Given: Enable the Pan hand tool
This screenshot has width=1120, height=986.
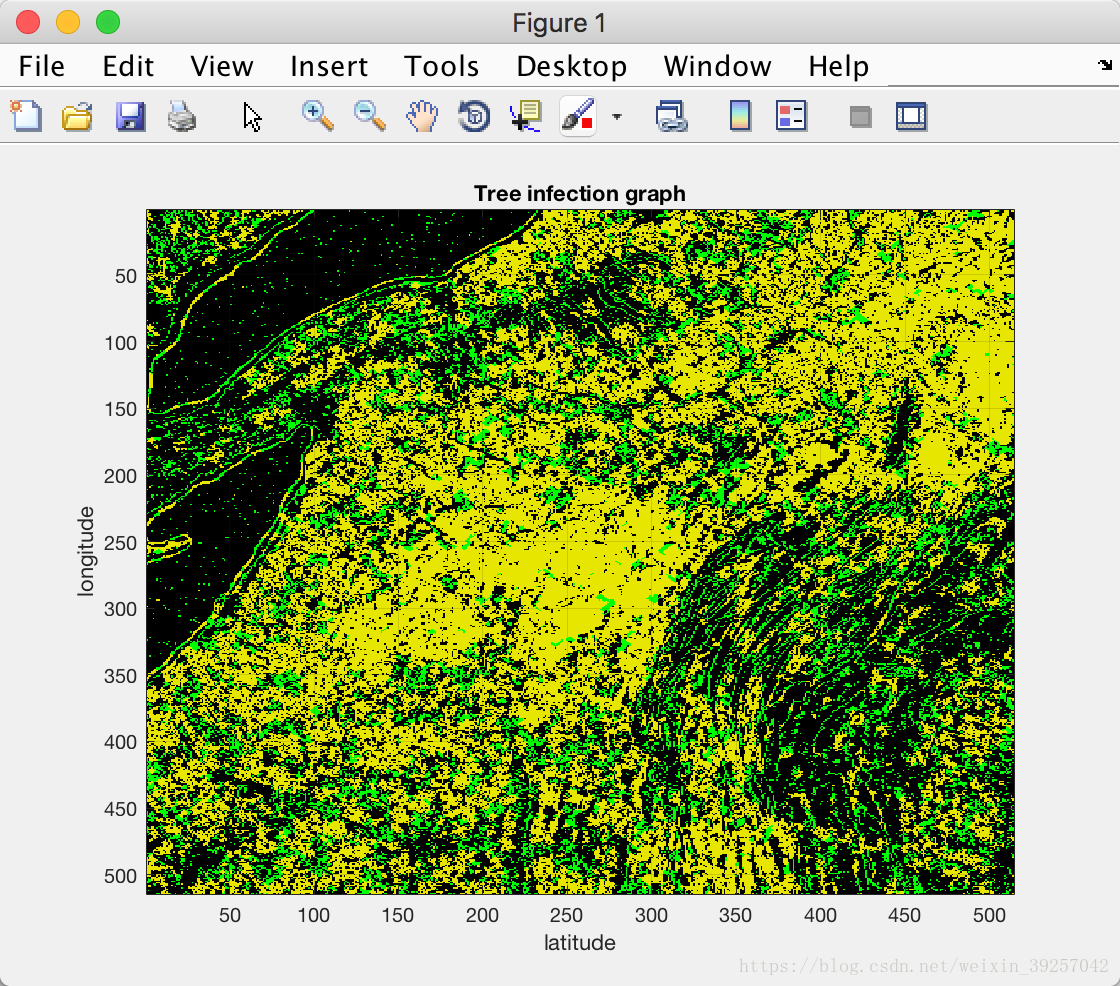Looking at the screenshot, I should [x=422, y=116].
